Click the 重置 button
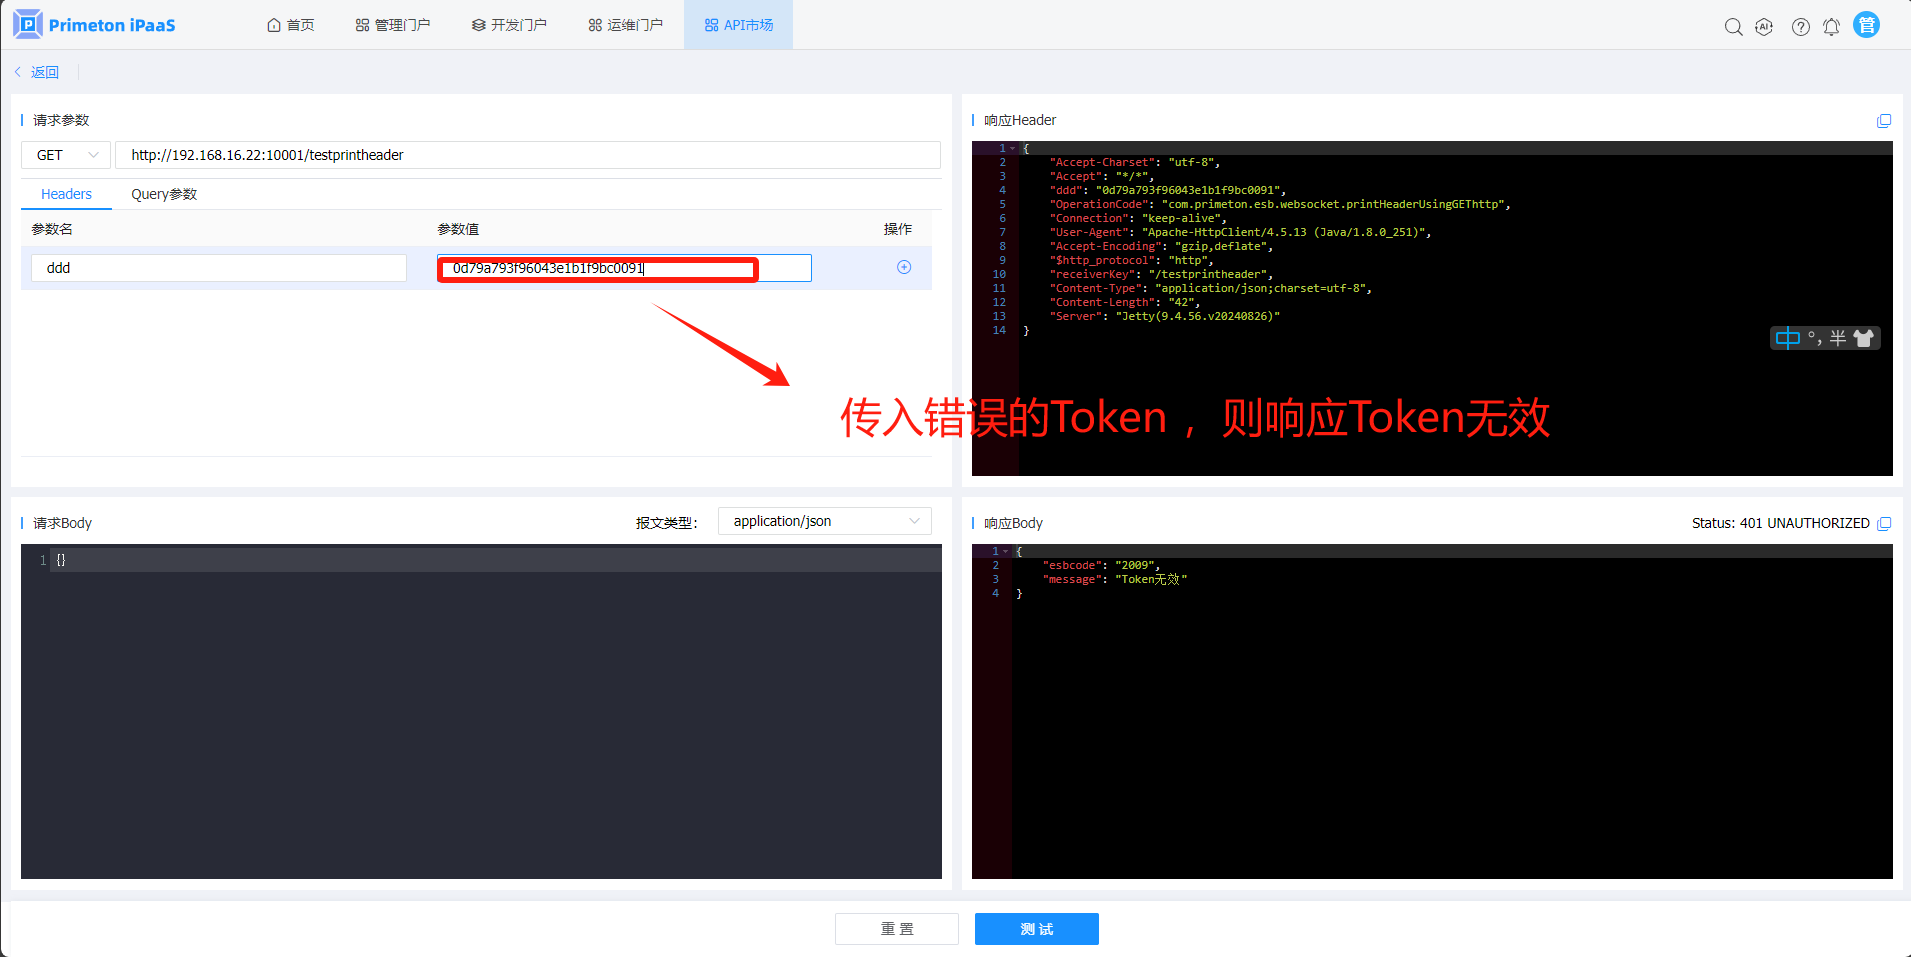1911x957 pixels. tap(896, 929)
